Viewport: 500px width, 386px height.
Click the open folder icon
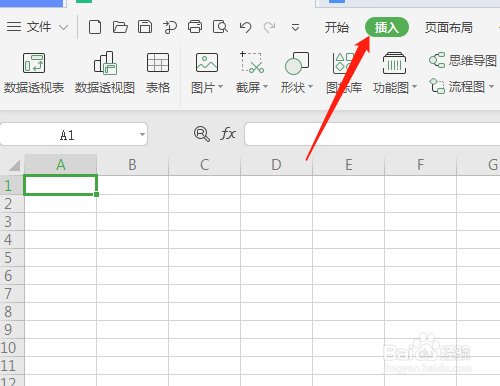click(x=120, y=27)
